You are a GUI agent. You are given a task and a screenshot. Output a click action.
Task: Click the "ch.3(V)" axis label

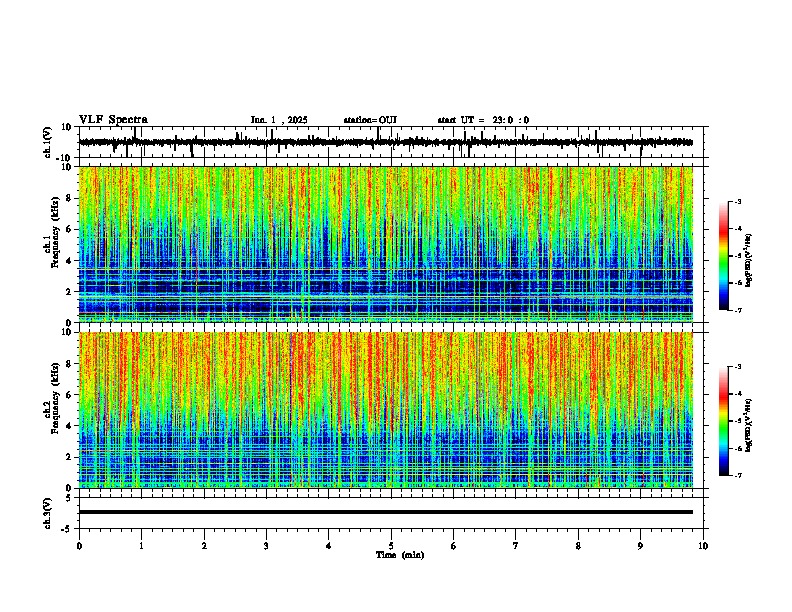pos(48,513)
